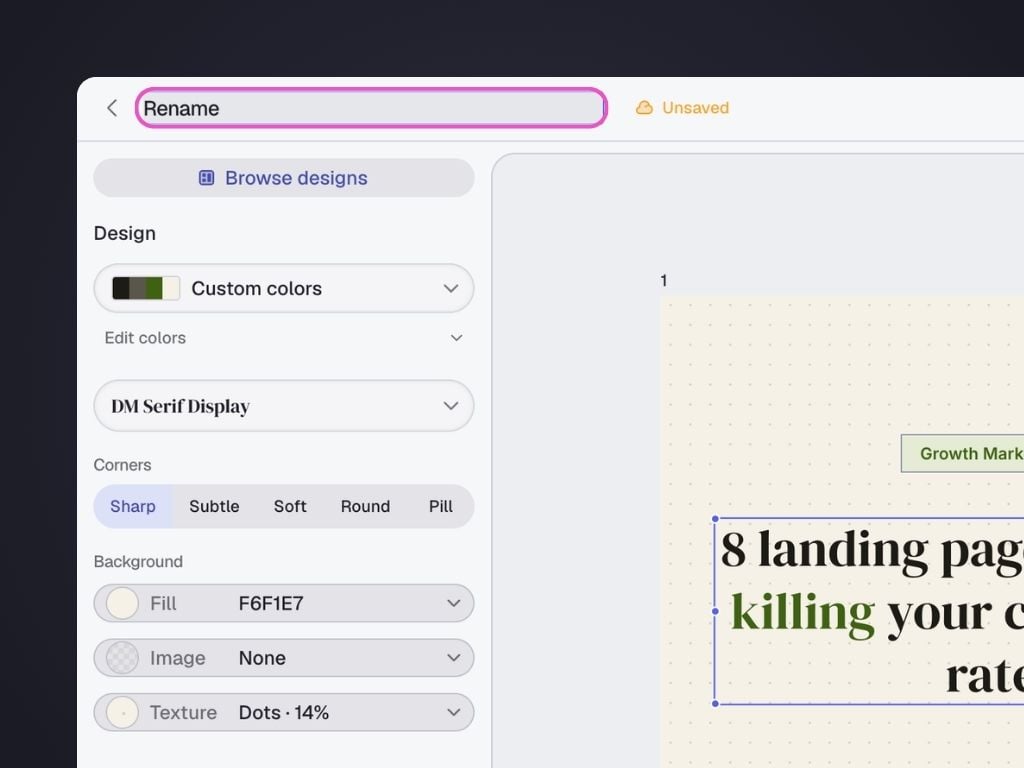This screenshot has width=1024, height=768.
Task: Click the Image transparent checker swatch
Action: pyautogui.click(x=122, y=658)
